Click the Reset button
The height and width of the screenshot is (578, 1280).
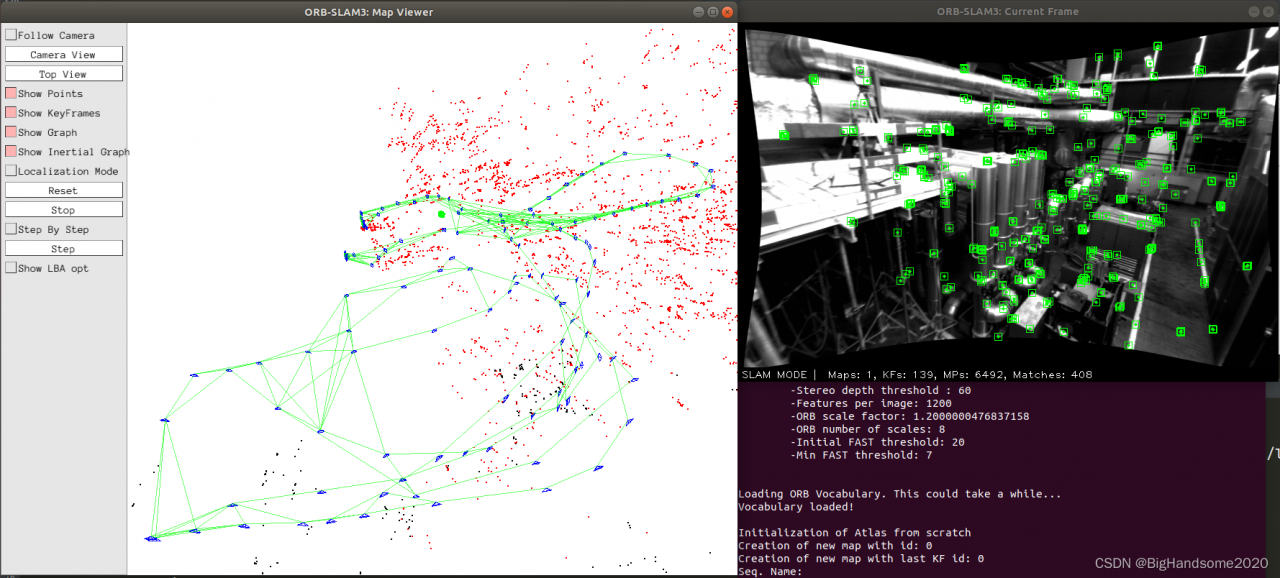click(x=63, y=190)
